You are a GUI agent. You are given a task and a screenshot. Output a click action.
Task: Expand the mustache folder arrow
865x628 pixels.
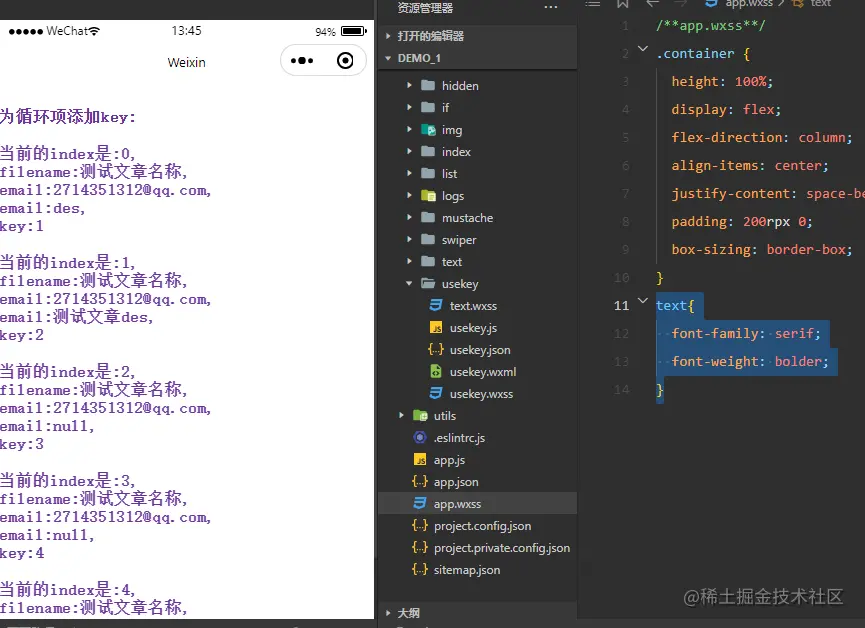(x=409, y=217)
